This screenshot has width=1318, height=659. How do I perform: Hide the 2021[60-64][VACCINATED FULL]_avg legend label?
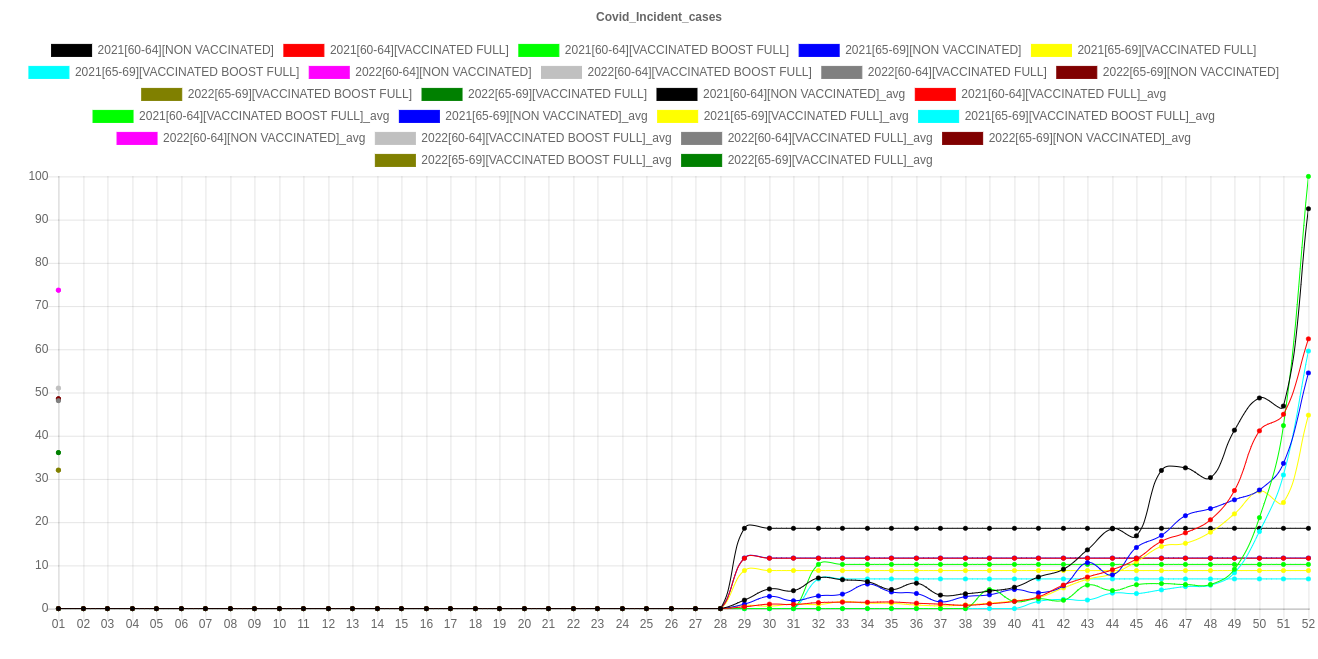click(1063, 94)
